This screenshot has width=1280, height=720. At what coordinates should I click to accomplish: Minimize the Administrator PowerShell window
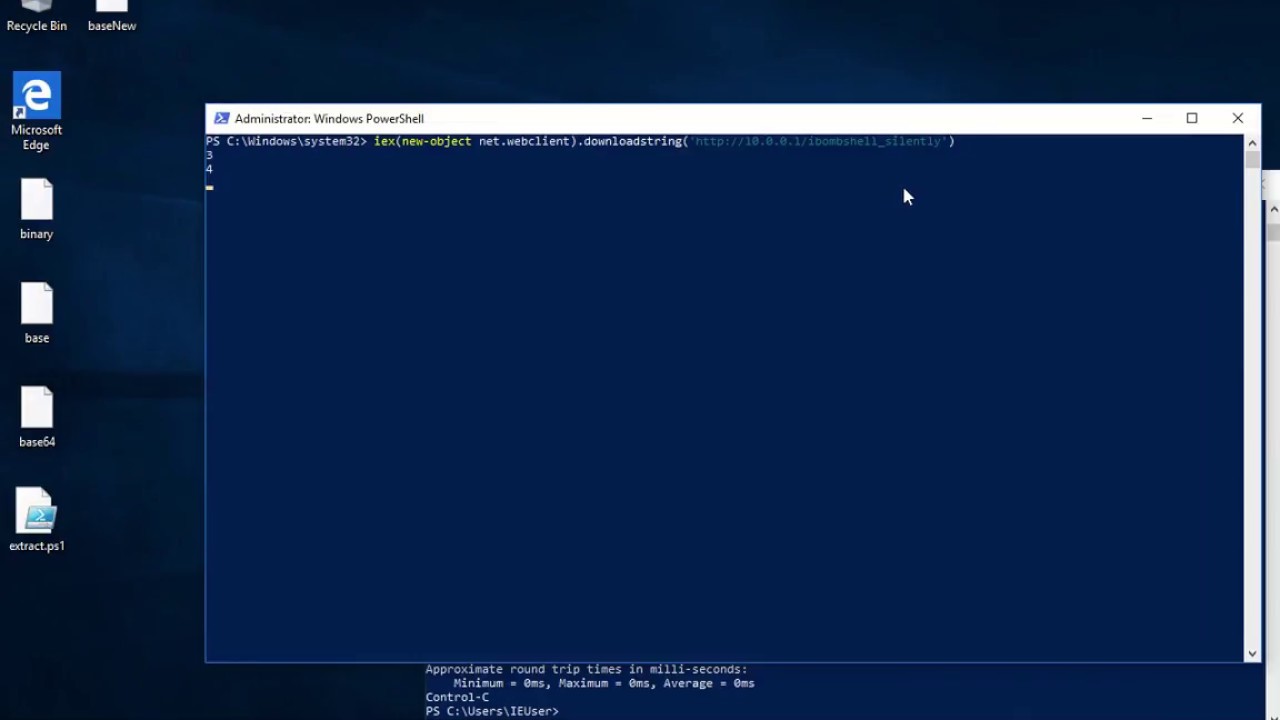[1147, 118]
